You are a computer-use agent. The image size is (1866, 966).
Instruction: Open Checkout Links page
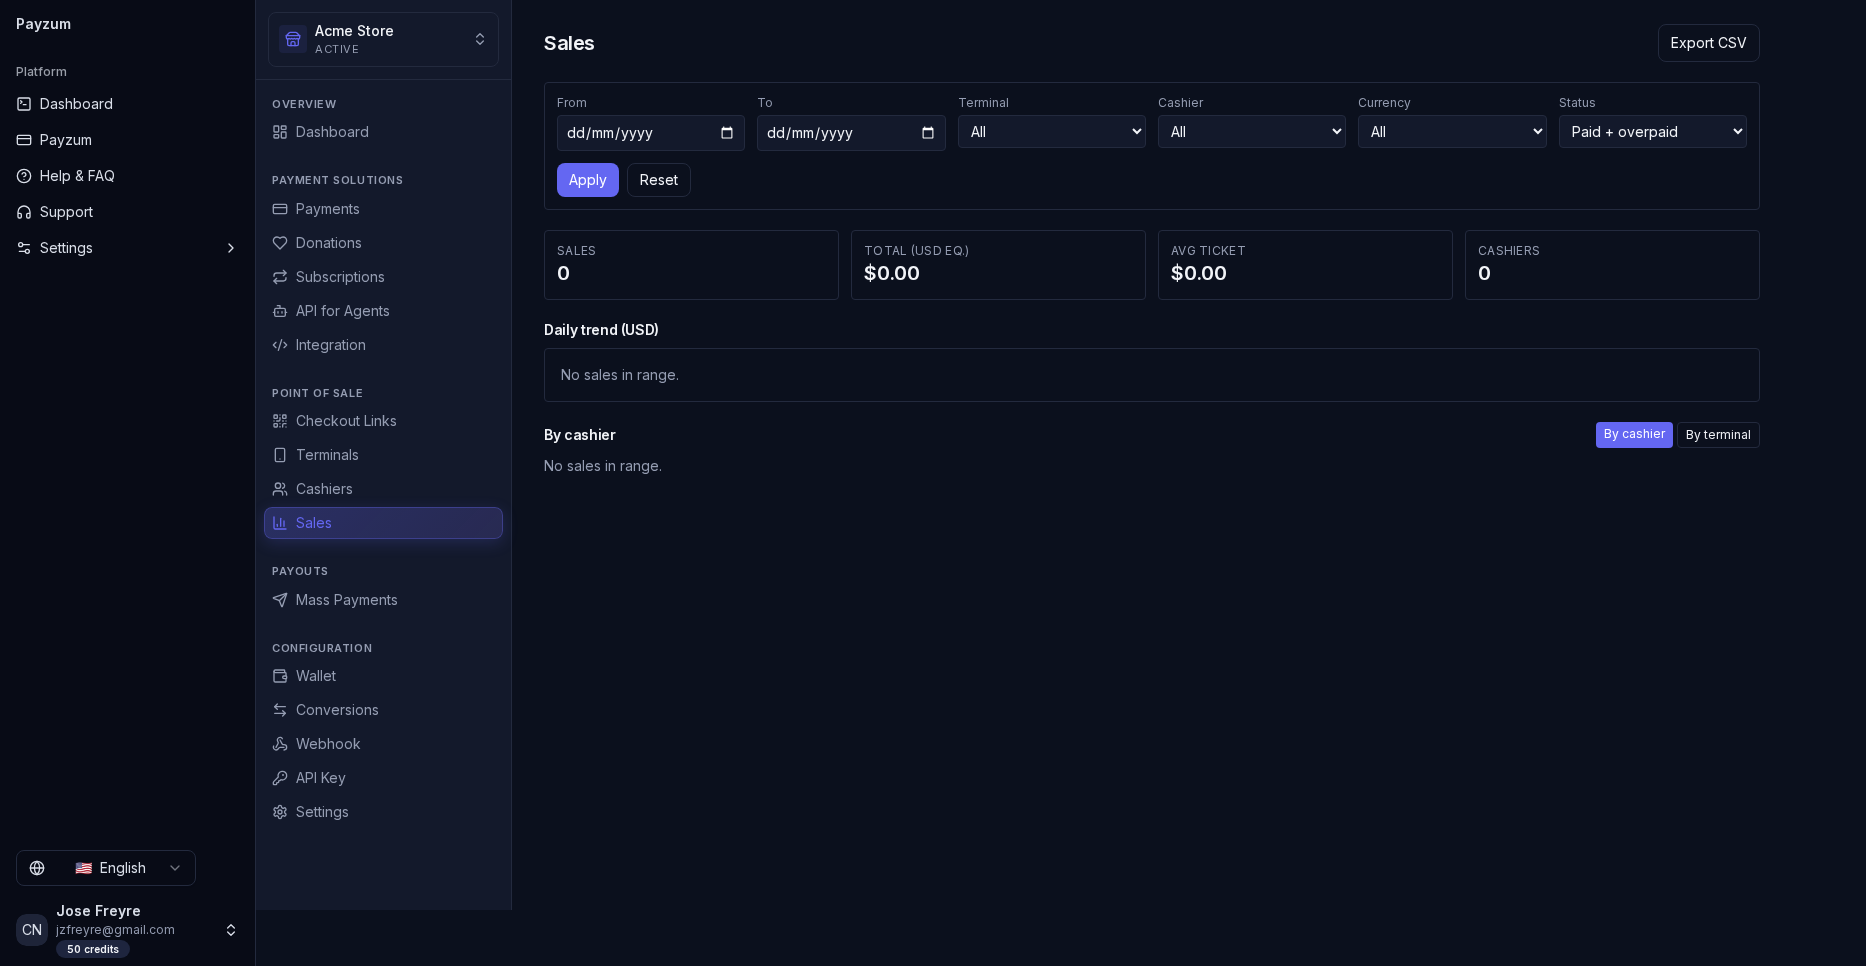[x=383, y=421]
